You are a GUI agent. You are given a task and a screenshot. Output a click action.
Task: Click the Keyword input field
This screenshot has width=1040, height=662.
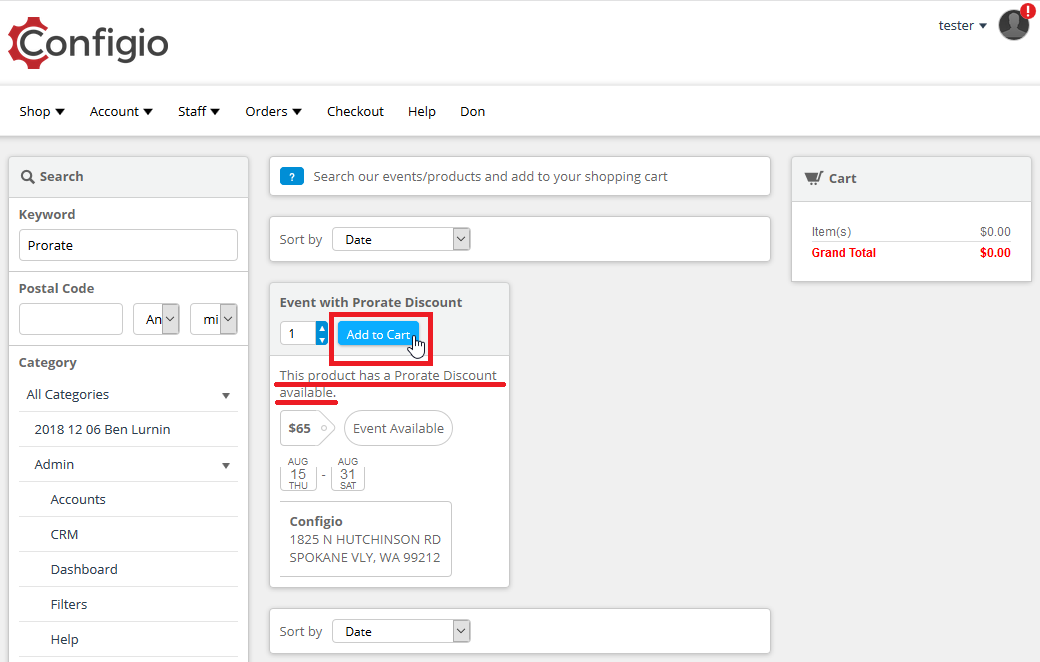(x=128, y=245)
